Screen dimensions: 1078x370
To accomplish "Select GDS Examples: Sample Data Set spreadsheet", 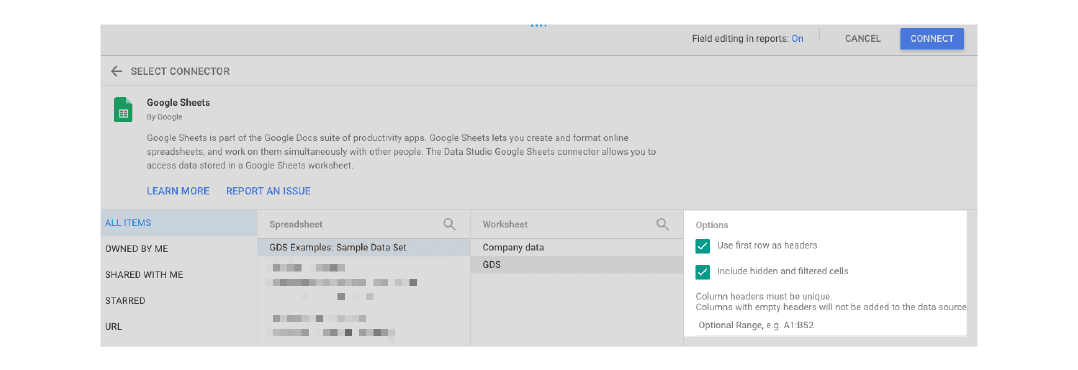I will click(364, 248).
